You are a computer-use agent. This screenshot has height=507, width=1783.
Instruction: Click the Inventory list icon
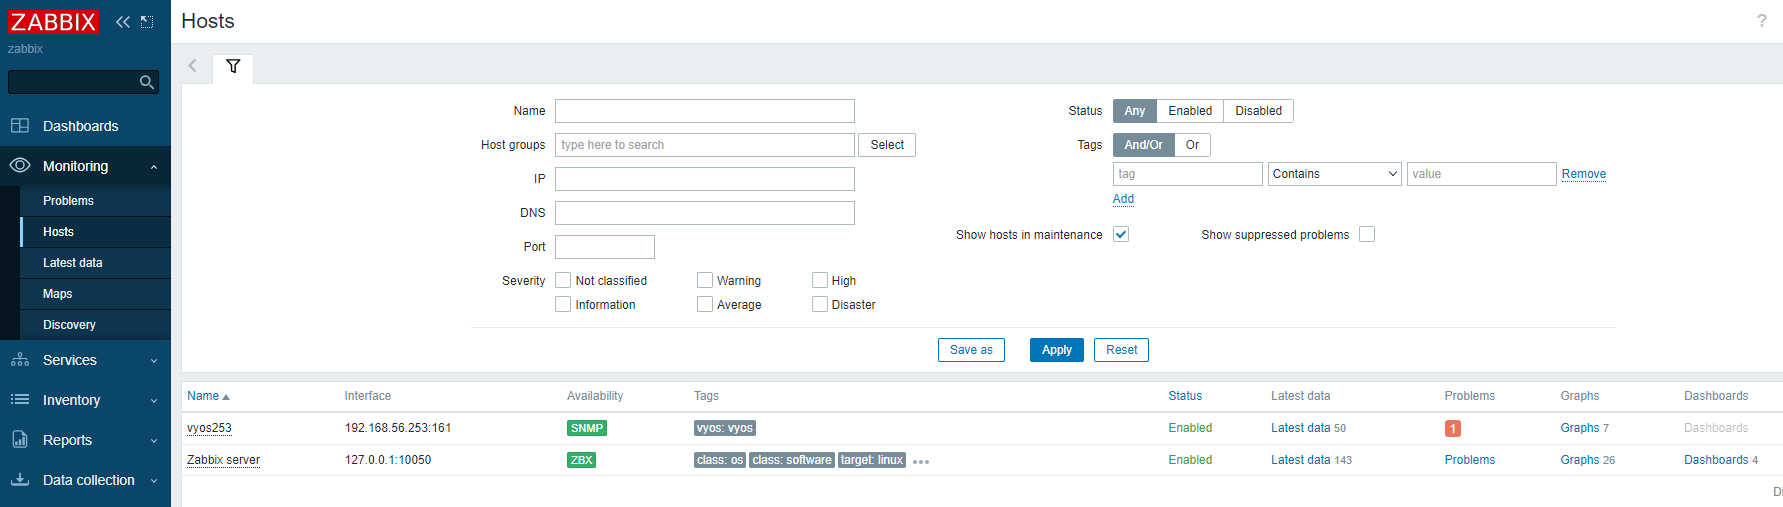click(x=20, y=399)
